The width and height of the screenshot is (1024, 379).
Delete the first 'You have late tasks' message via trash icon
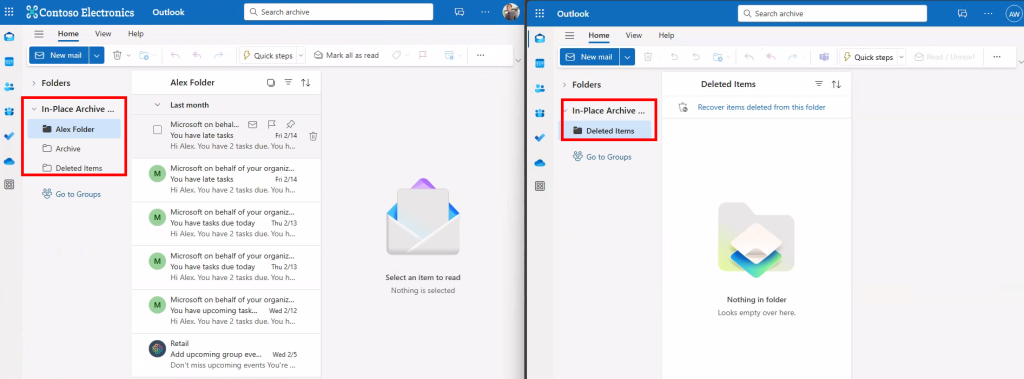click(x=313, y=136)
